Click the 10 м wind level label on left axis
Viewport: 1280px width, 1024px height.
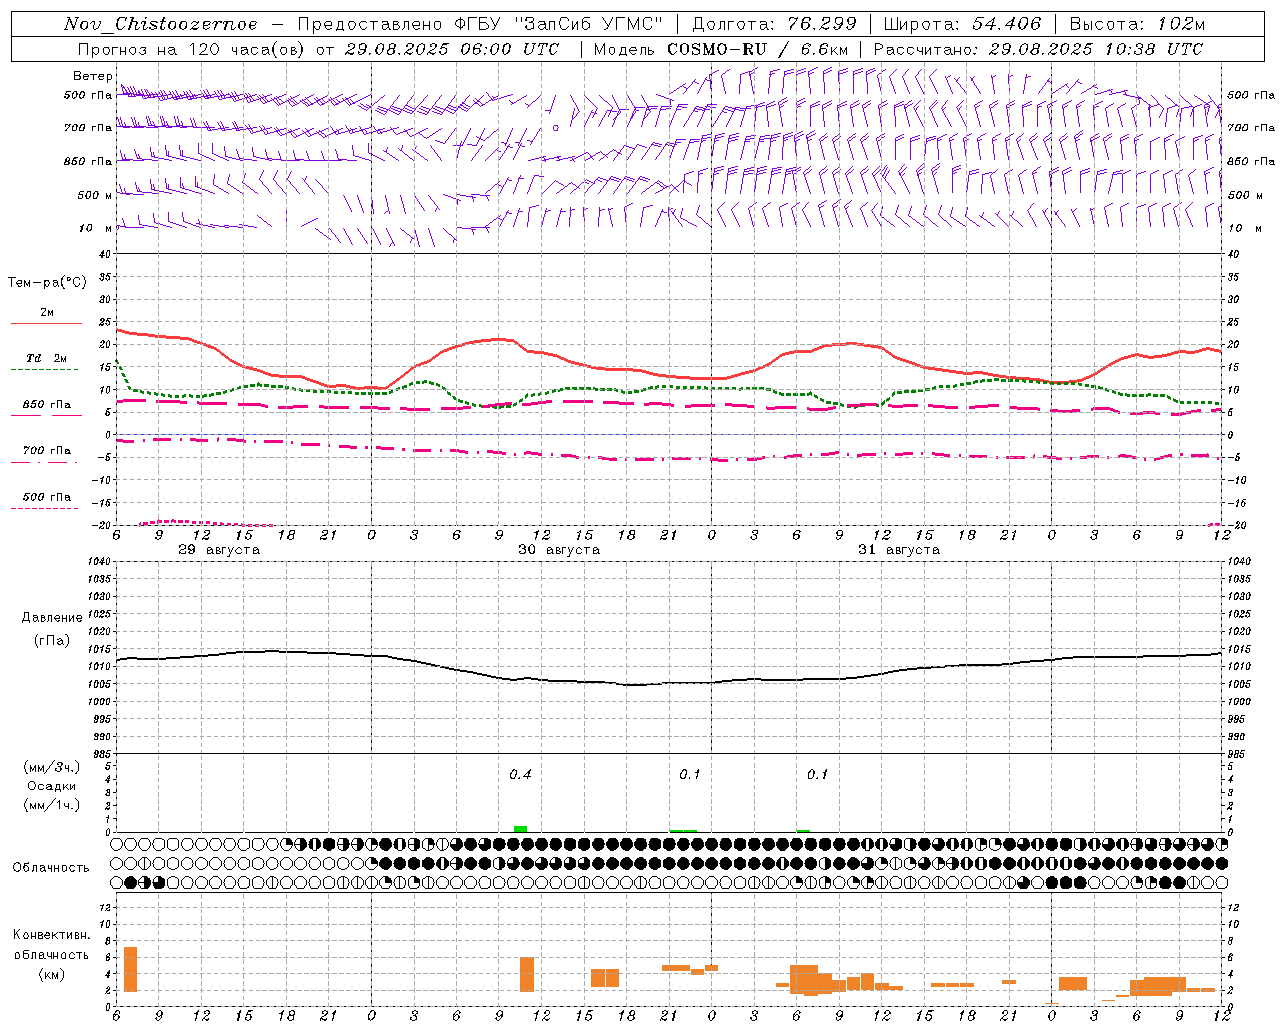[96, 228]
